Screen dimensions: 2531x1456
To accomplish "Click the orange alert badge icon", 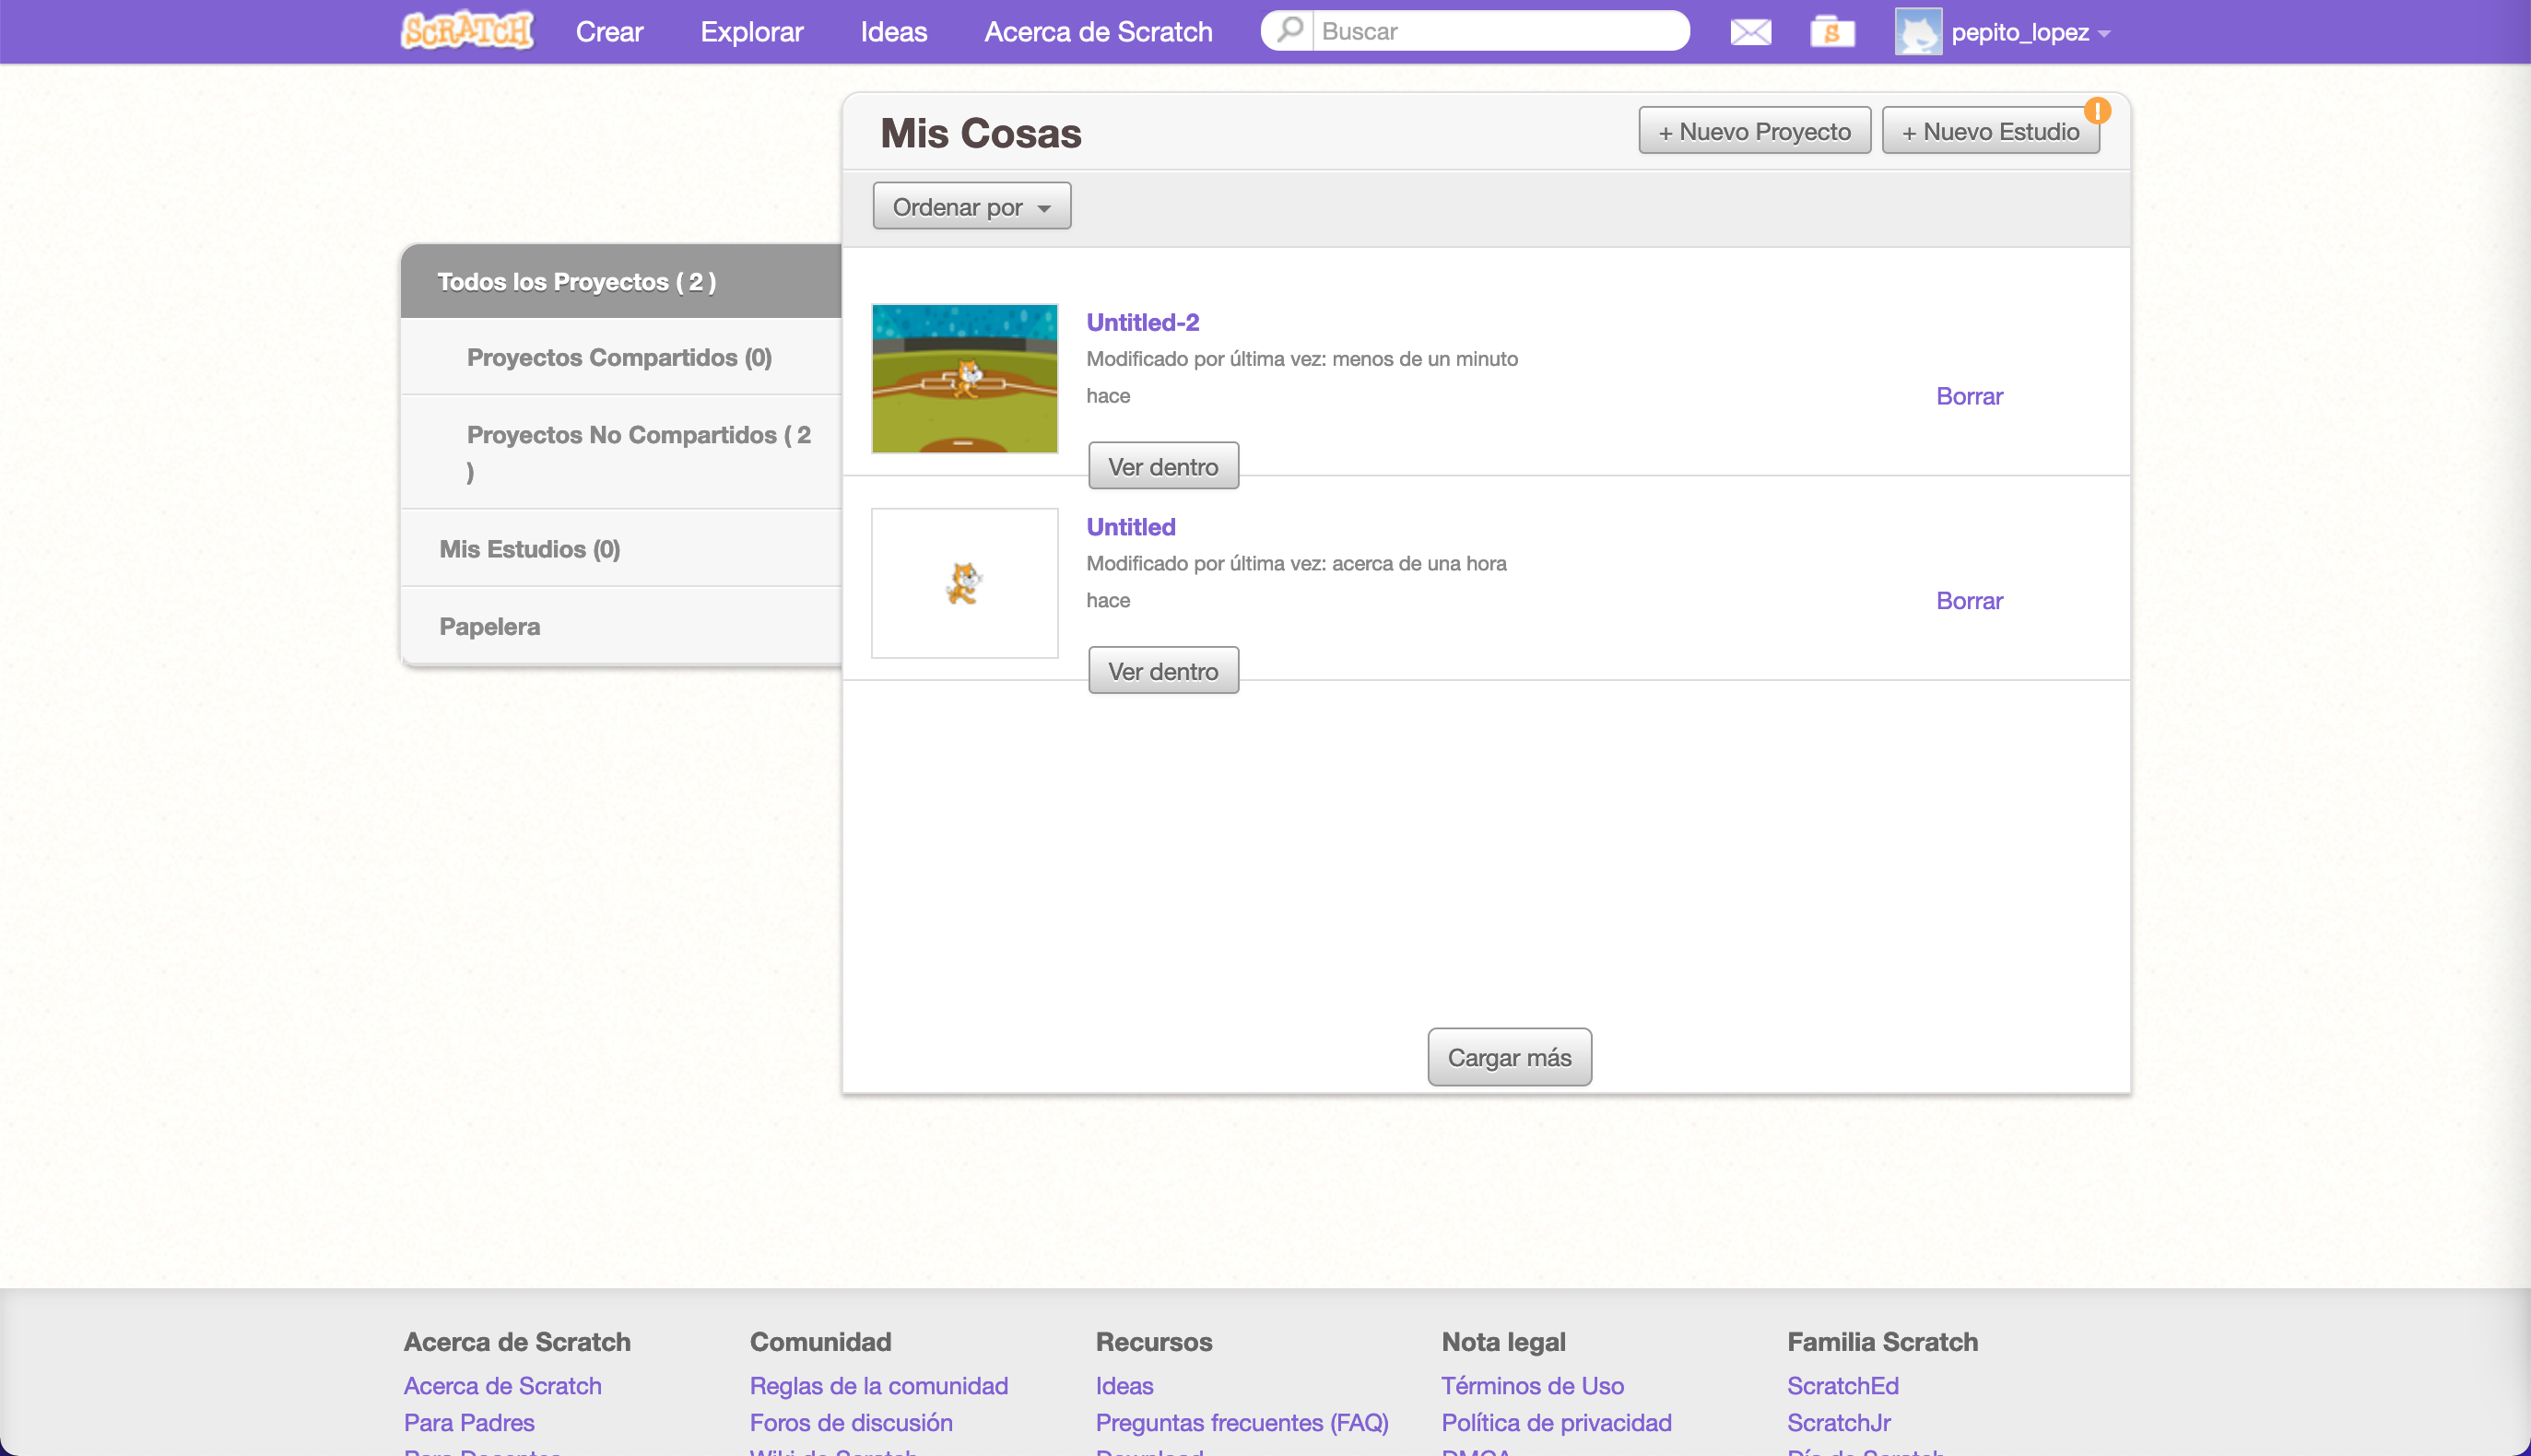I will coord(2097,110).
